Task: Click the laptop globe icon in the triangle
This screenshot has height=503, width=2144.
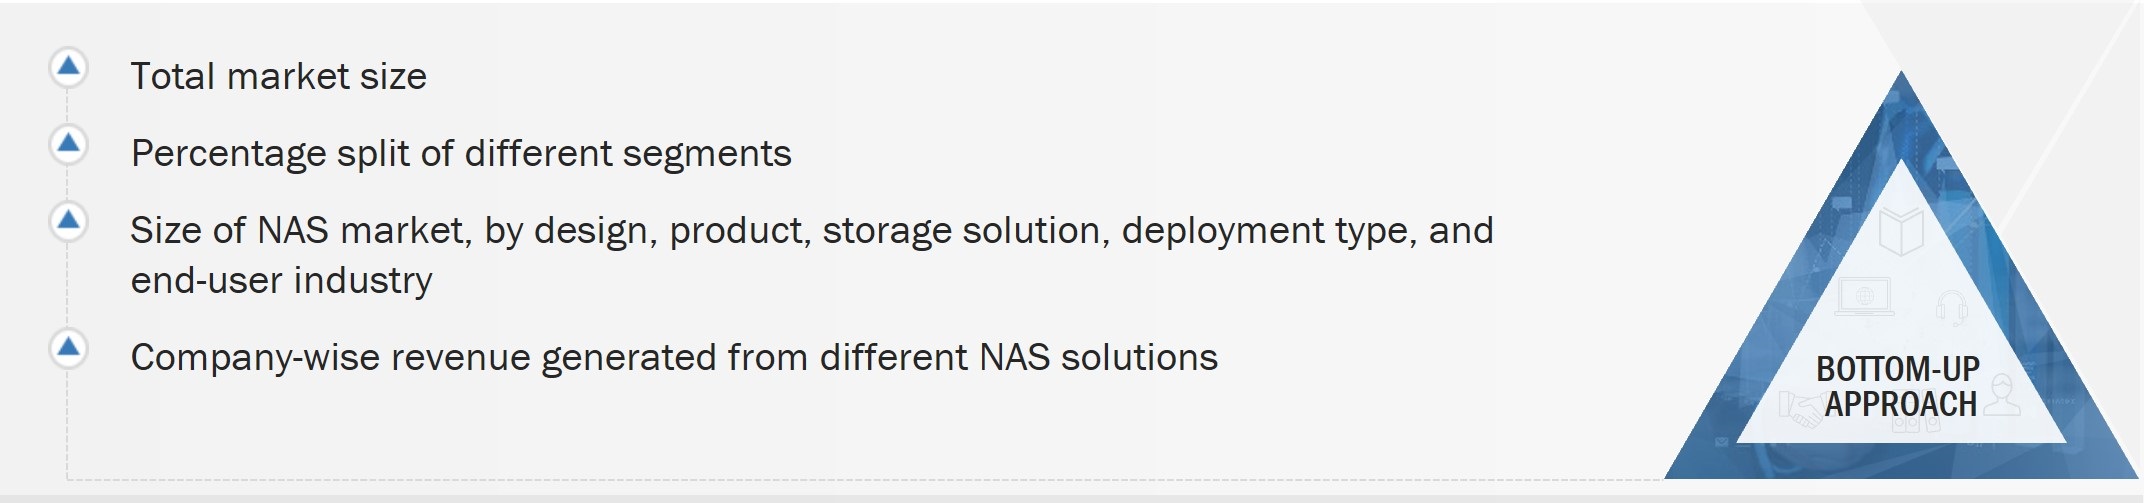Action: [x=1865, y=297]
